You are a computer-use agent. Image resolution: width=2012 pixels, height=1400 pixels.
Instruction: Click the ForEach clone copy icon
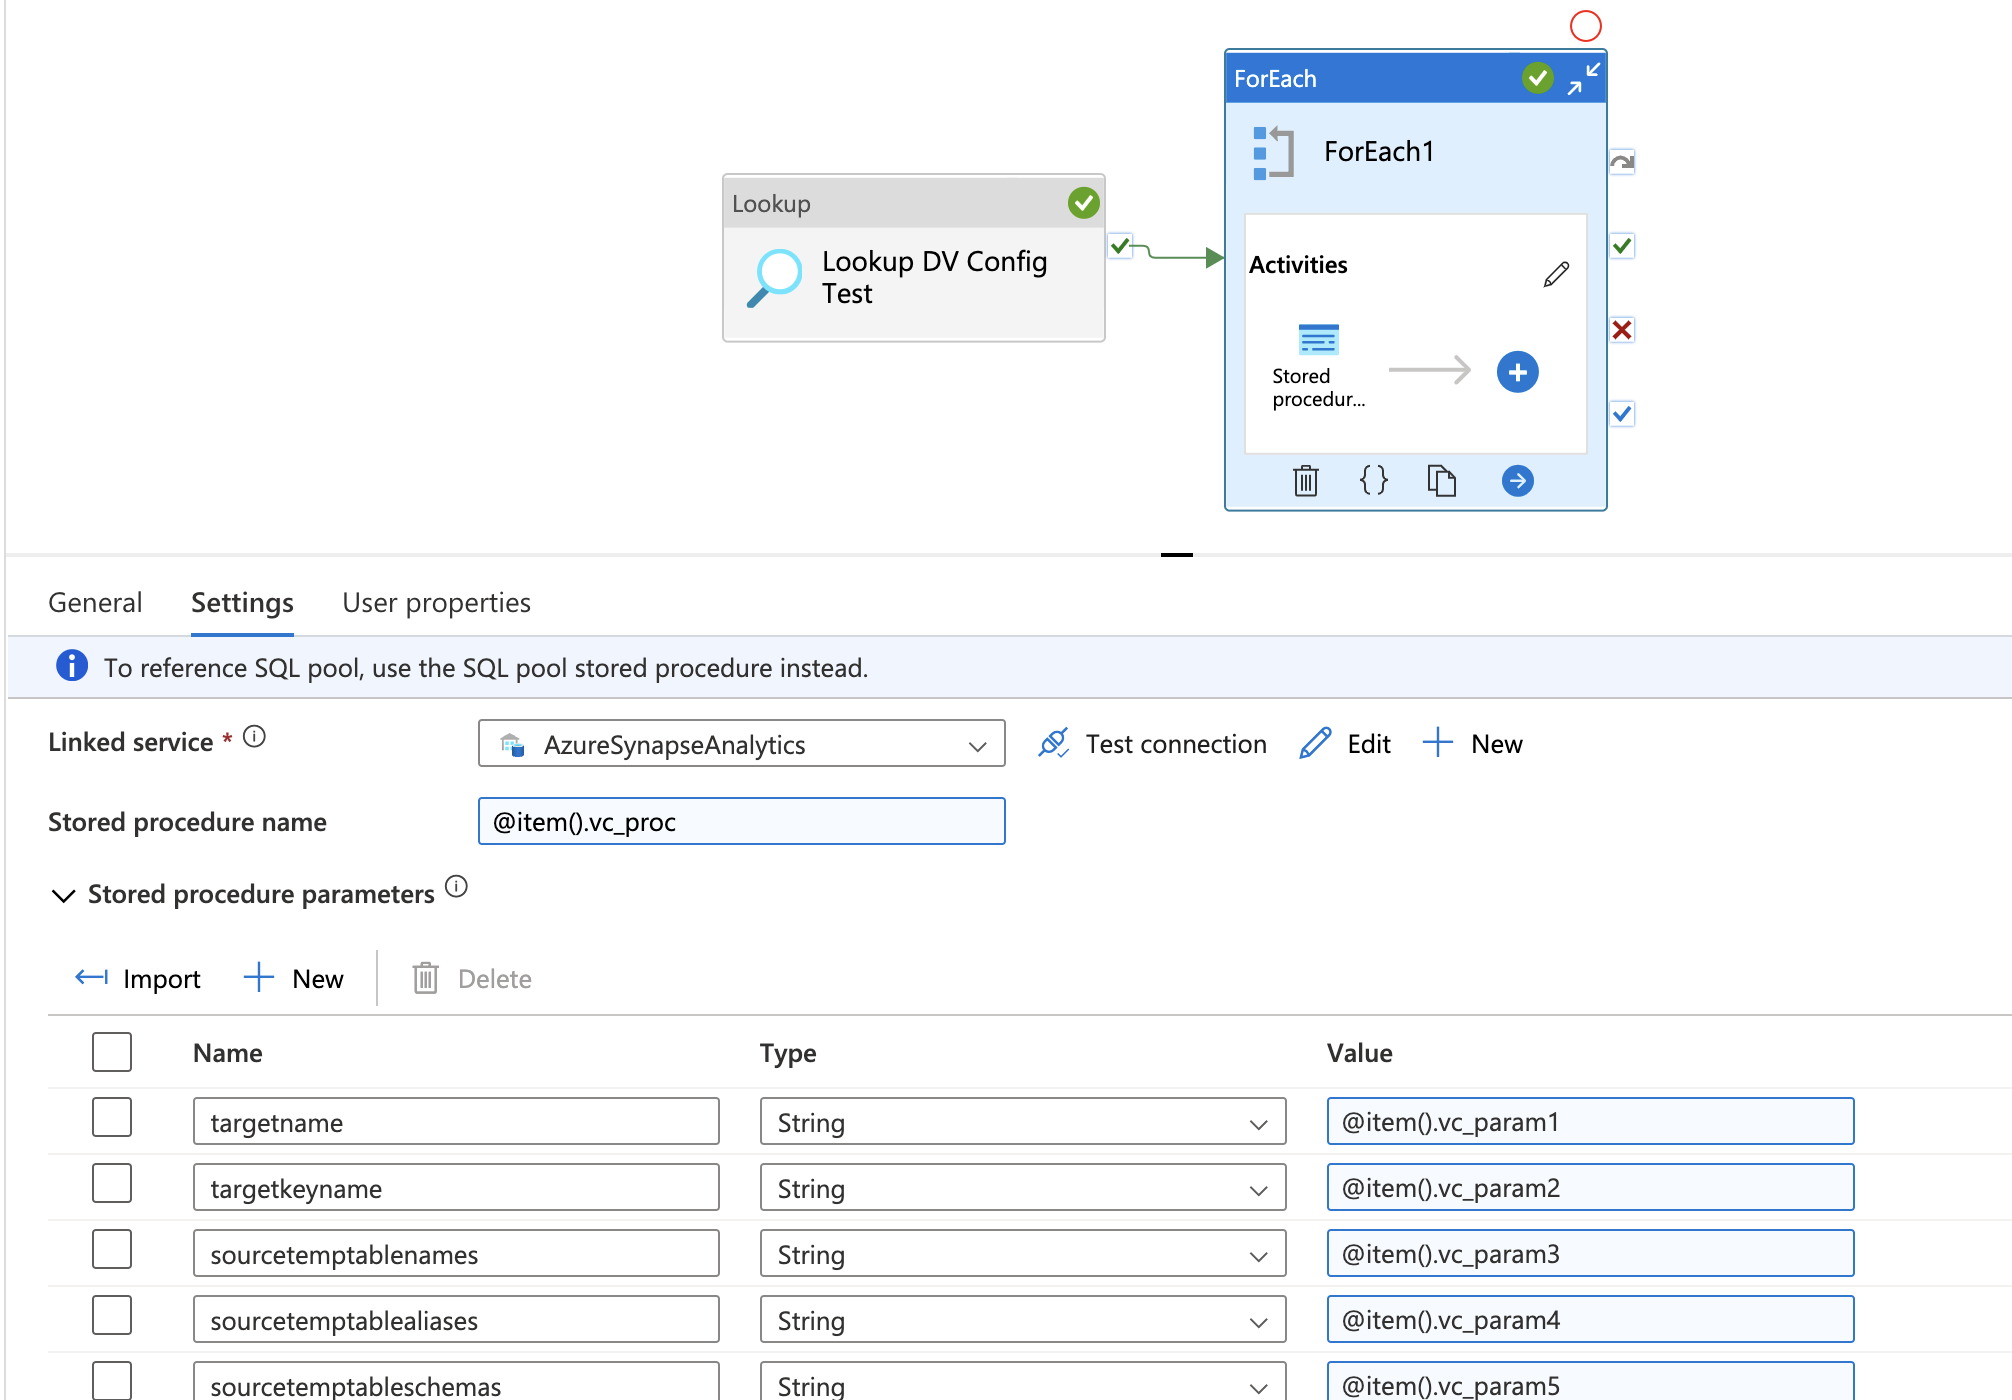1441,481
